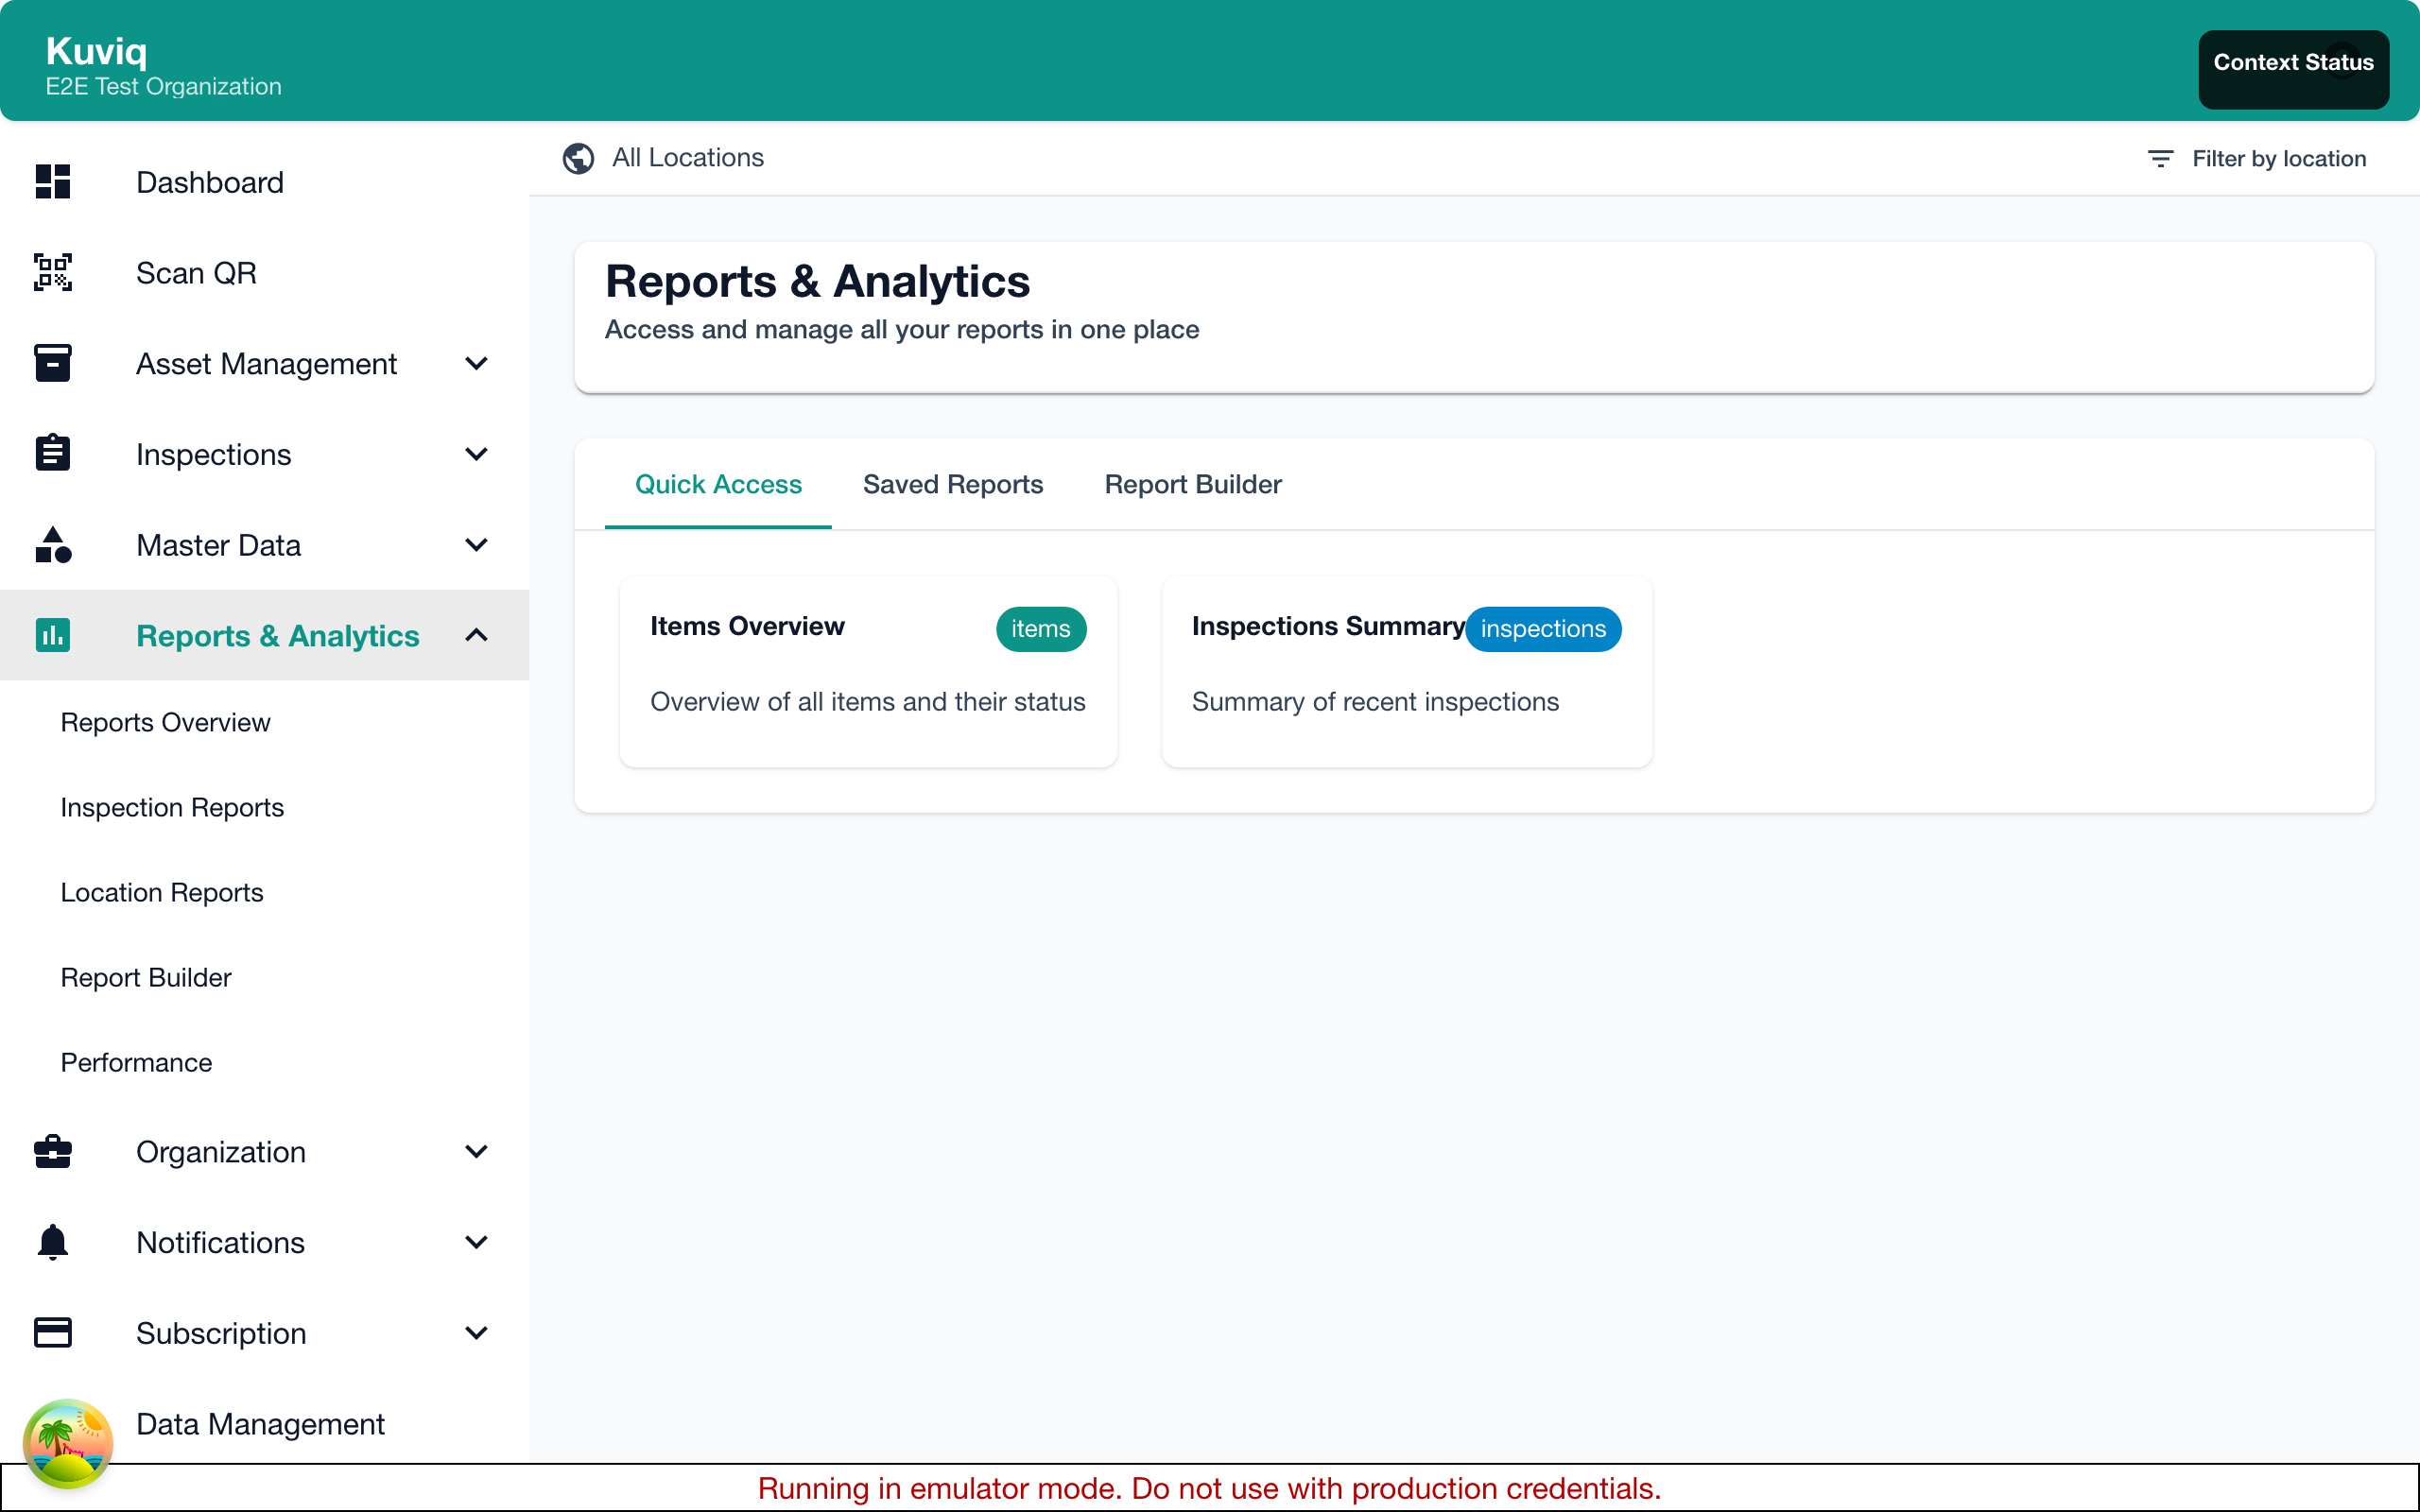Click the teal items badge
The width and height of the screenshot is (2420, 1512).
(x=1040, y=629)
